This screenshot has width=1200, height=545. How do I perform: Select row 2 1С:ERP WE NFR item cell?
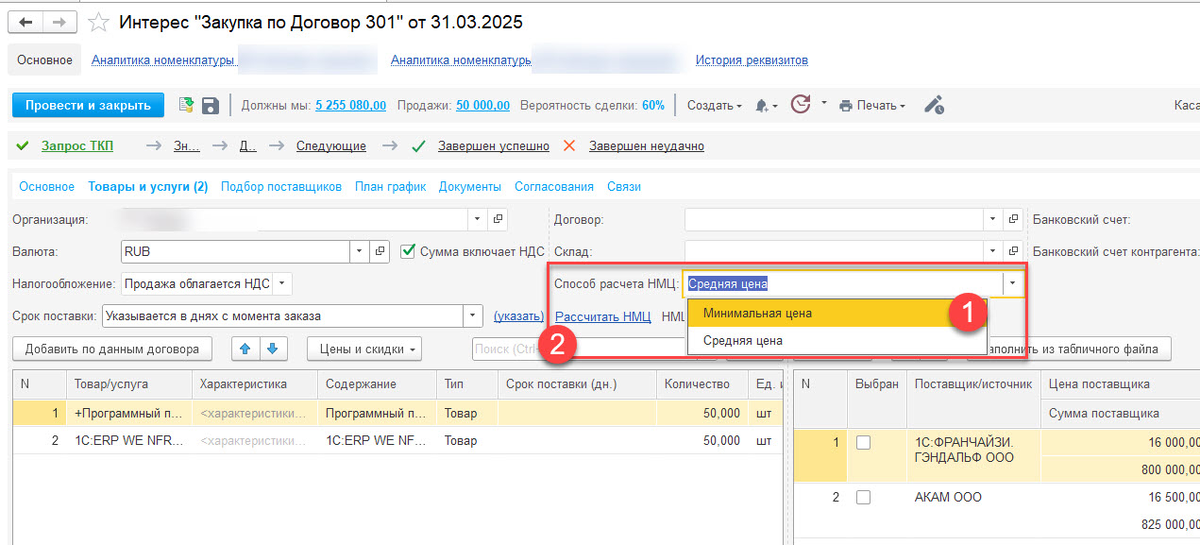click(130, 440)
